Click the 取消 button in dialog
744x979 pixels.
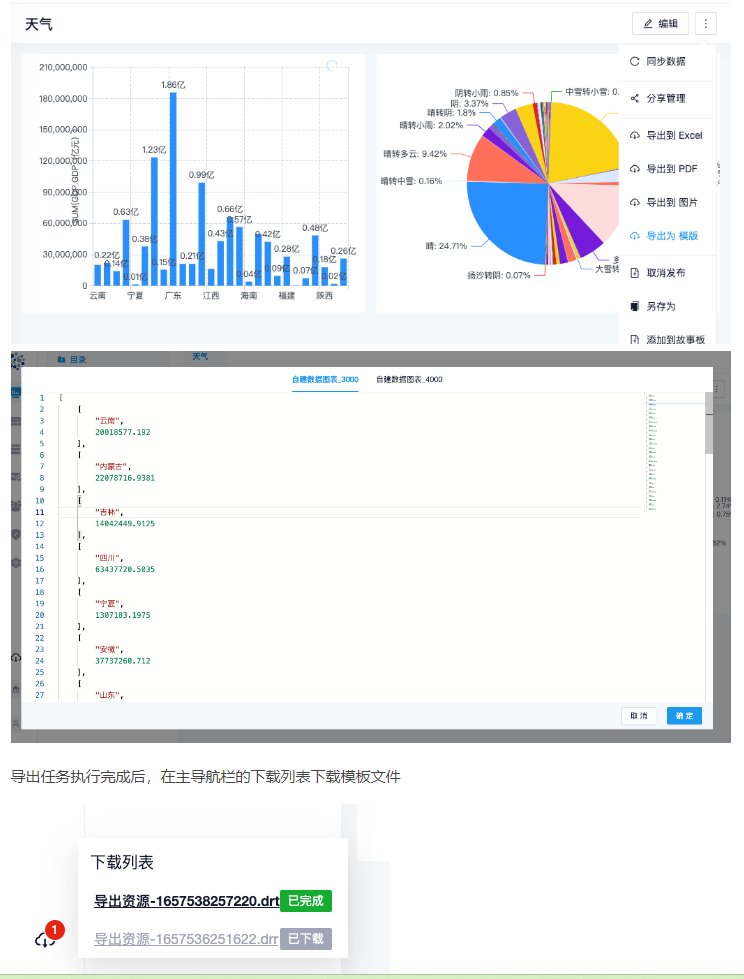[x=639, y=716]
